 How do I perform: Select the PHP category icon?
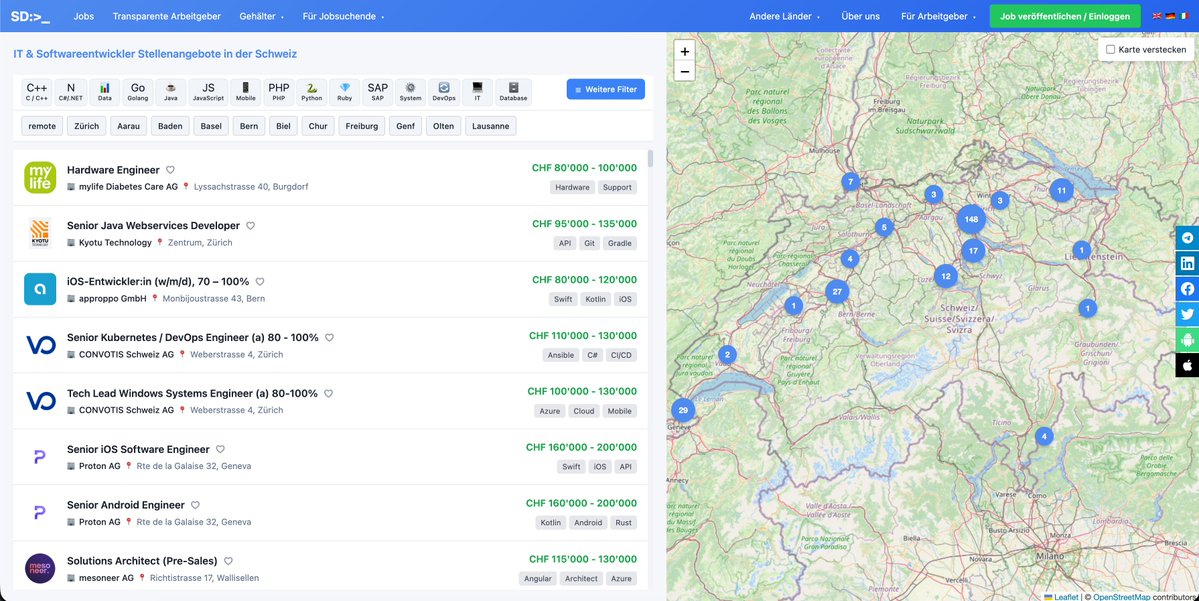point(279,92)
